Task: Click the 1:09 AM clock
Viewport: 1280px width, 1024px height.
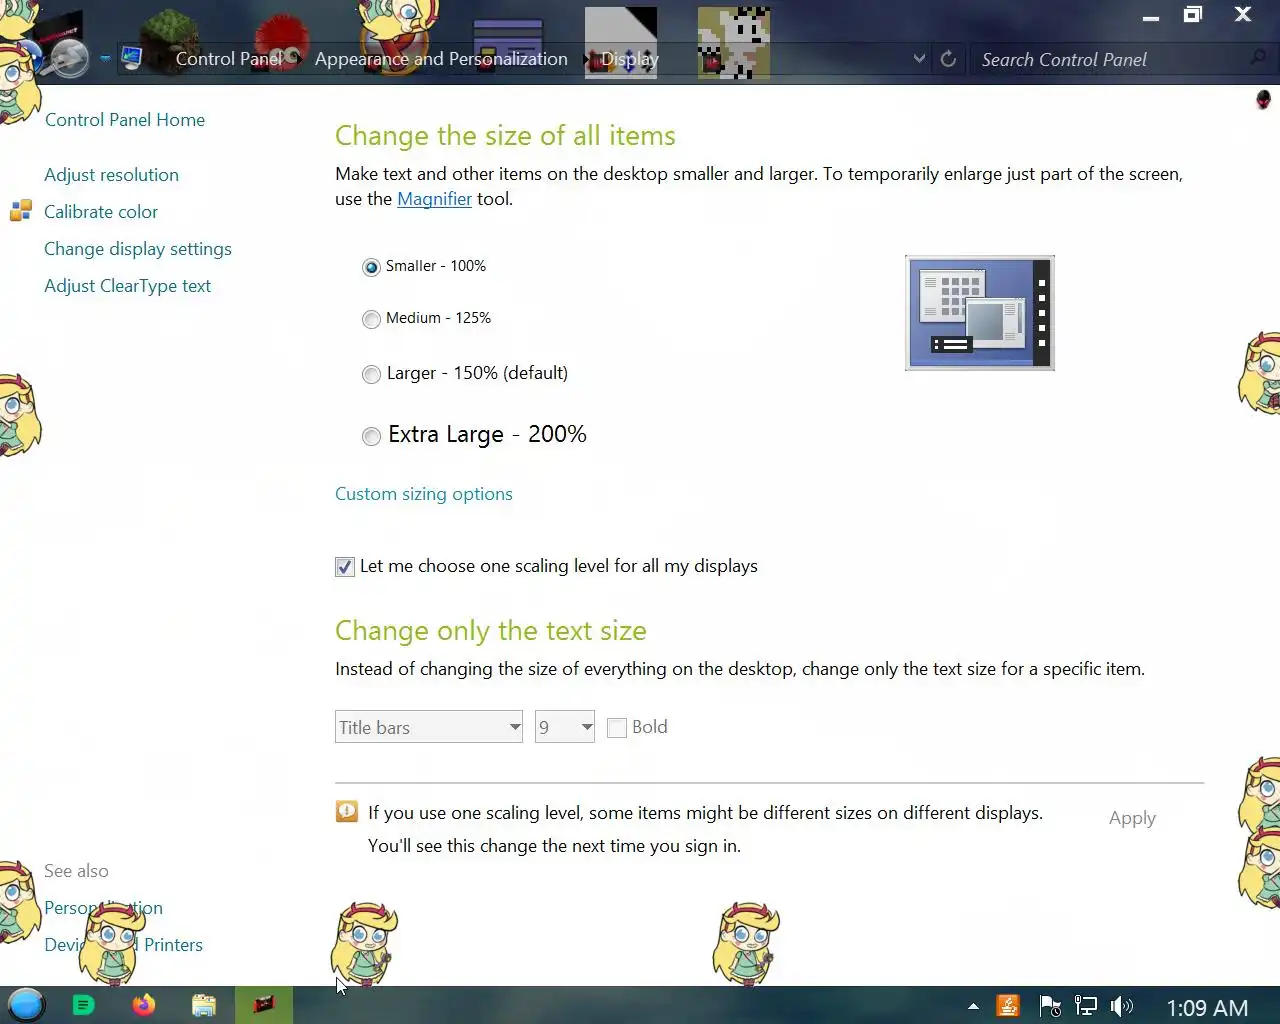Action: [x=1207, y=1008]
